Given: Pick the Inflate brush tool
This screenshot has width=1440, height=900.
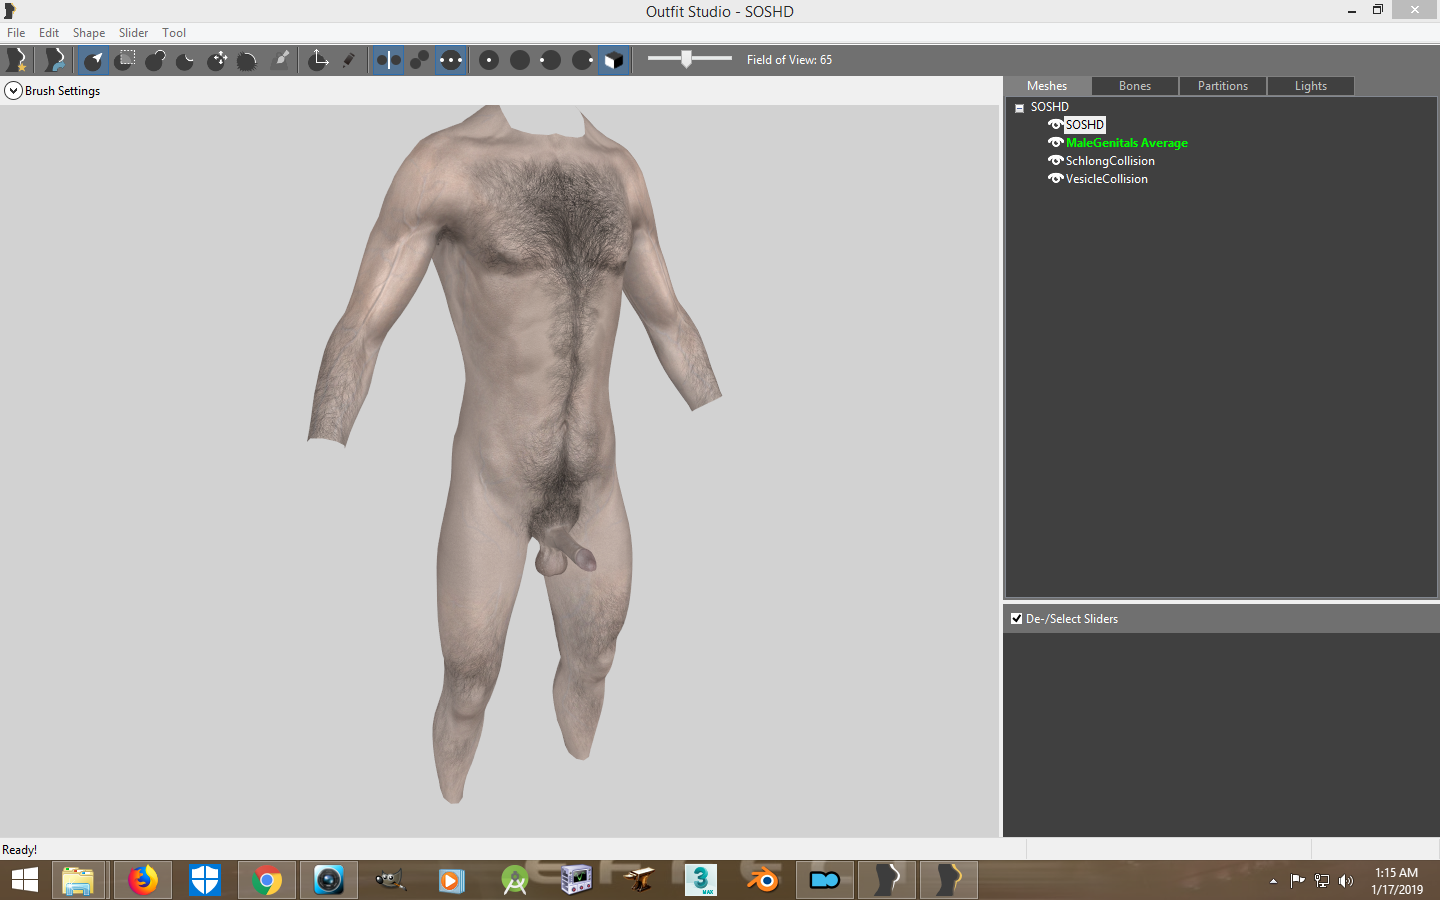Looking at the screenshot, I should 155,60.
